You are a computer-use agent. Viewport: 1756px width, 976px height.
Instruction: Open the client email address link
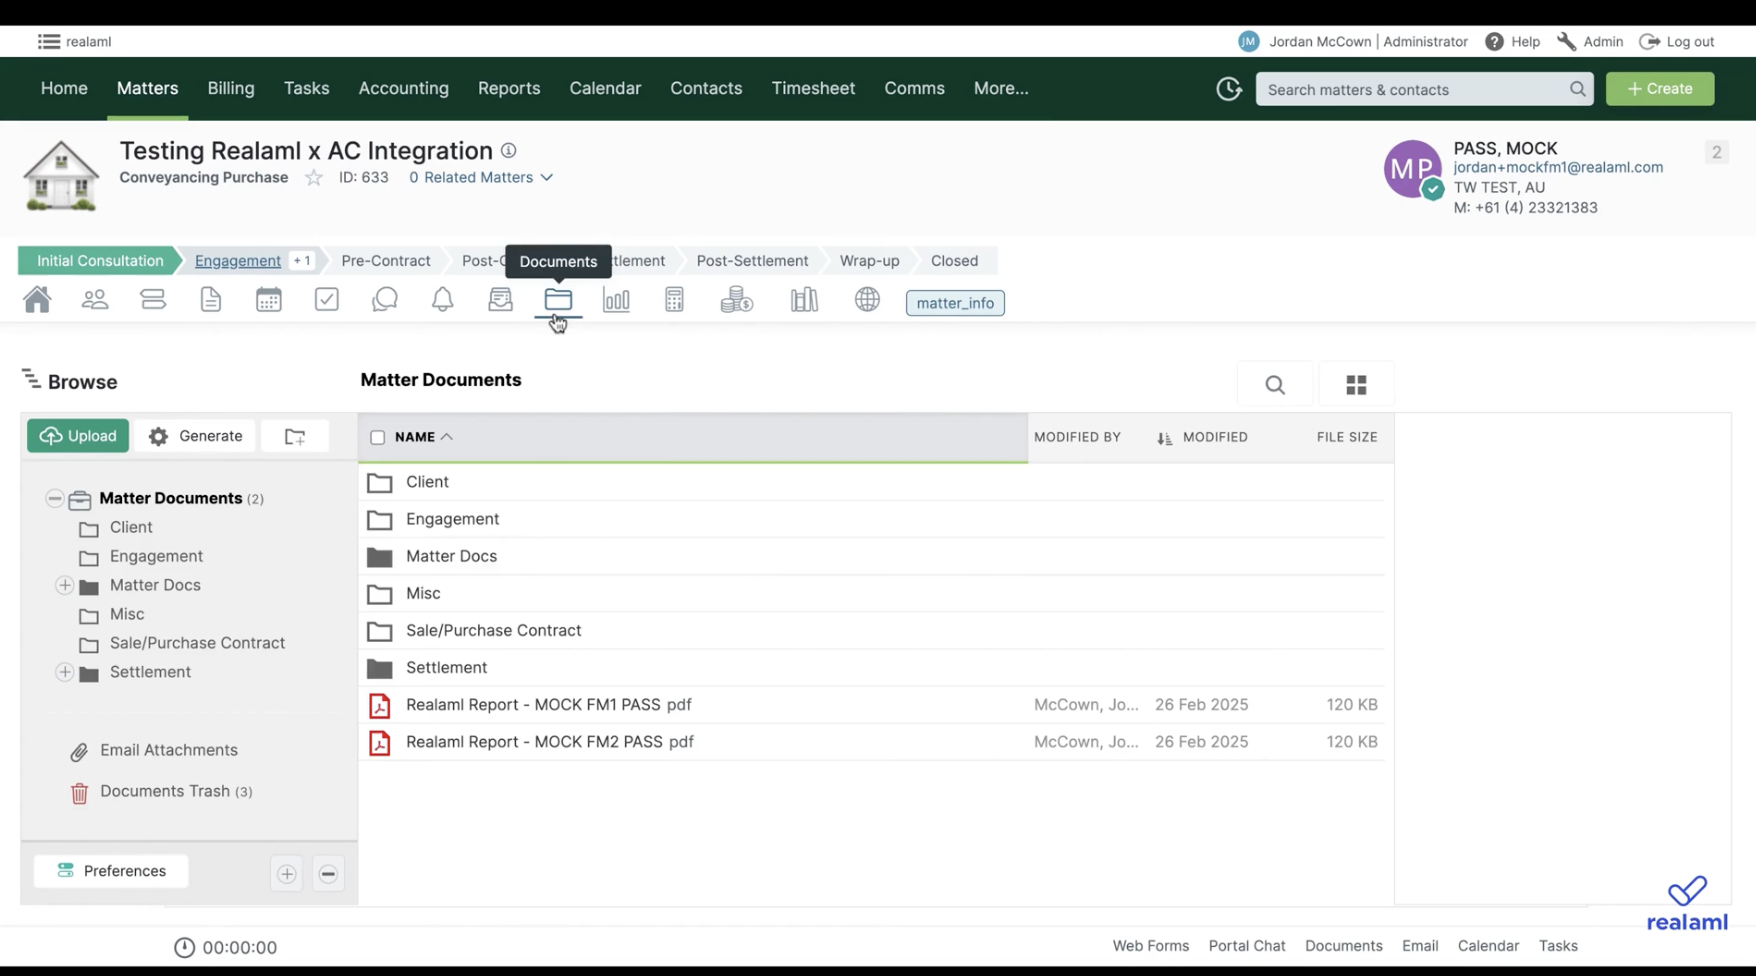(1557, 168)
